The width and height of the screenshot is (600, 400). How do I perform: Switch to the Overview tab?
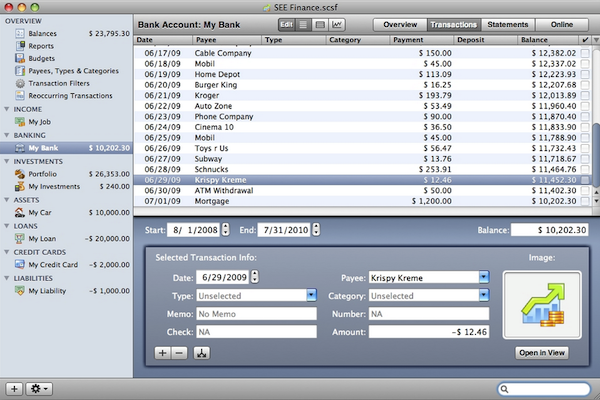pyautogui.click(x=399, y=23)
